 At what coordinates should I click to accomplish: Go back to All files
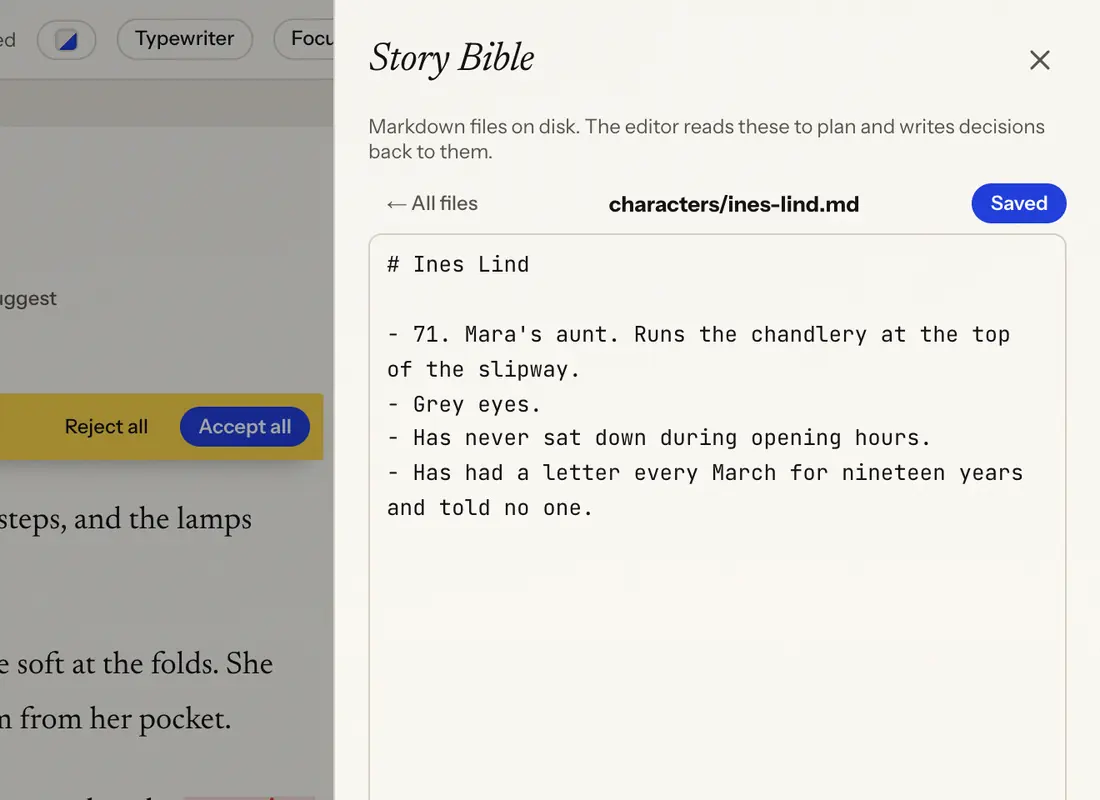pyautogui.click(x=432, y=204)
